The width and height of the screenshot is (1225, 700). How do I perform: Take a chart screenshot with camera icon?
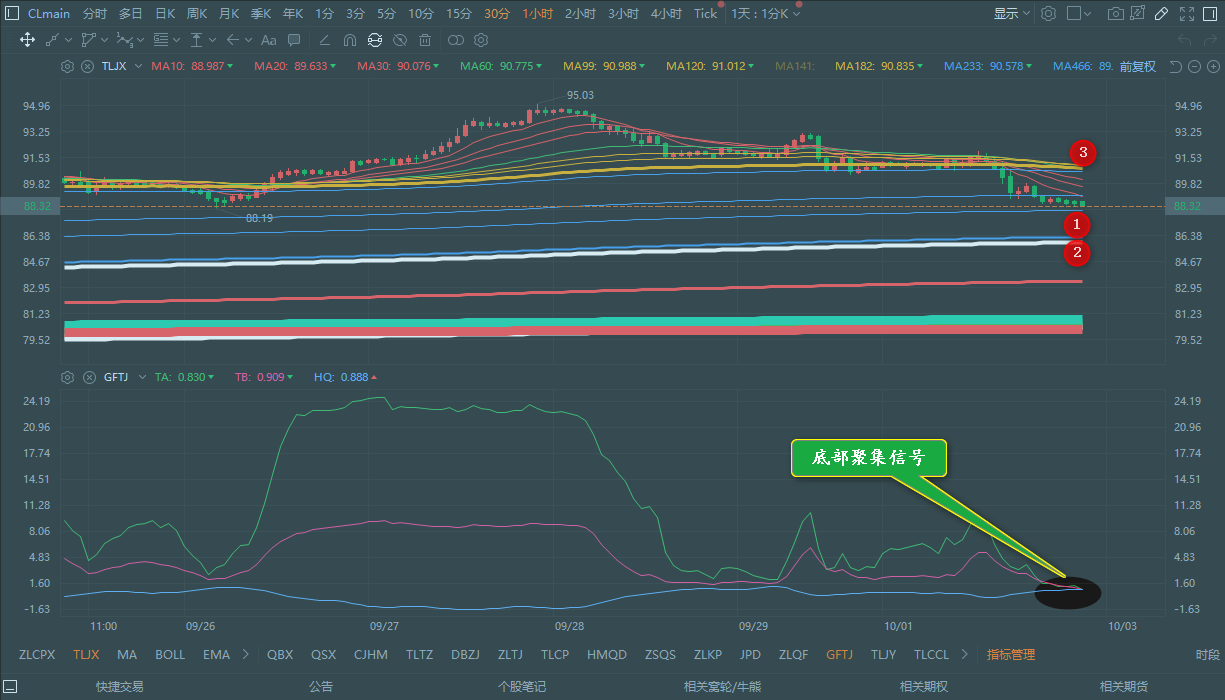click(x=1115, y=14)
